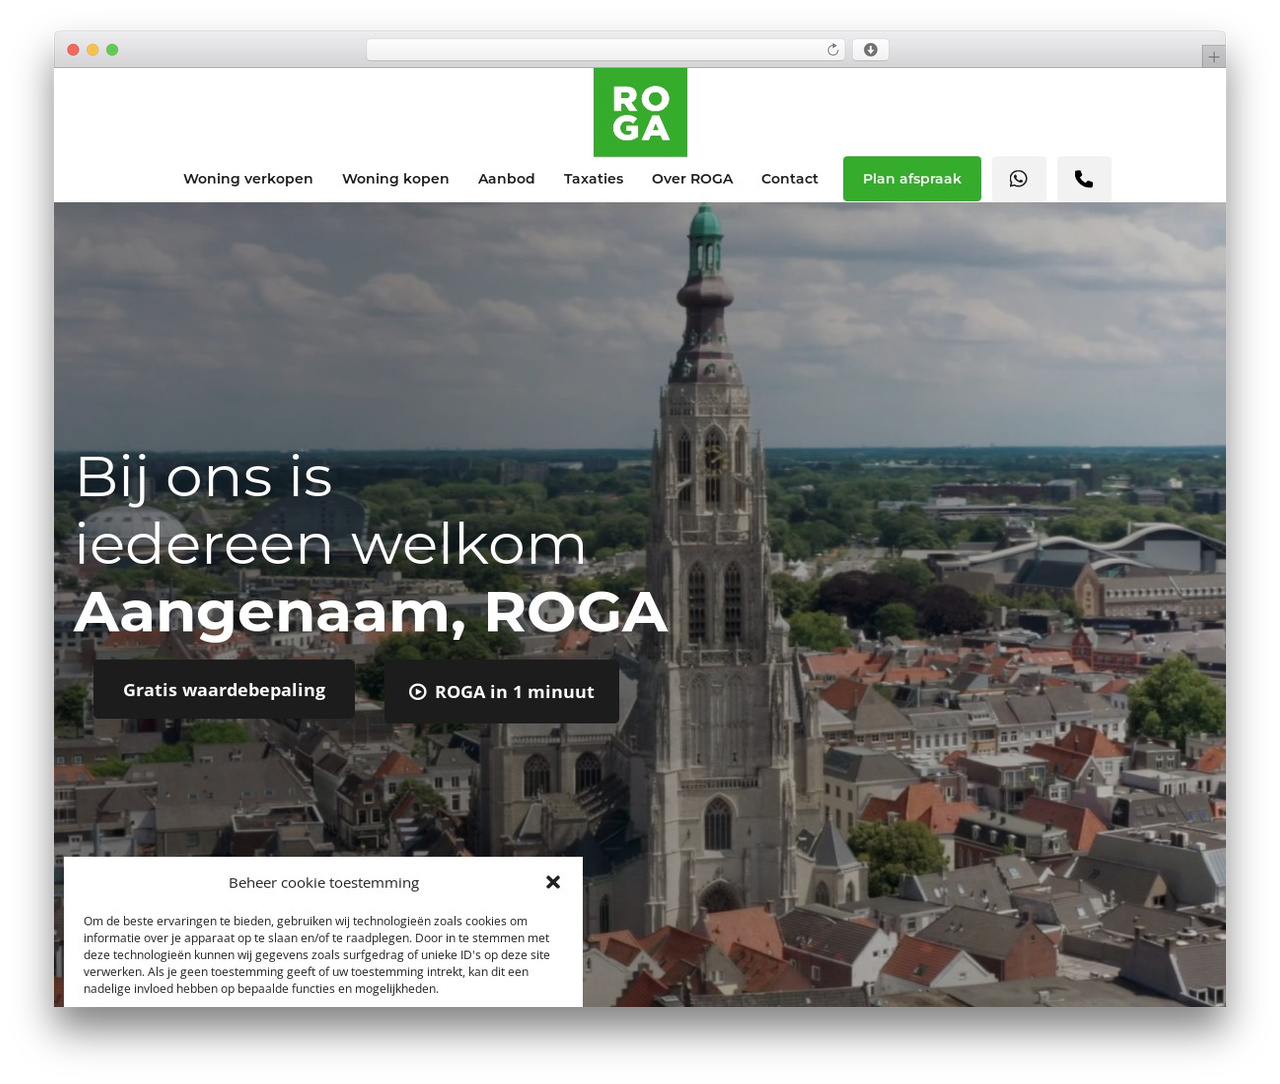The image size is (1280, 1084).
Task: Click the Beheer cookie toestemming title
Action: tap(324, 883)
